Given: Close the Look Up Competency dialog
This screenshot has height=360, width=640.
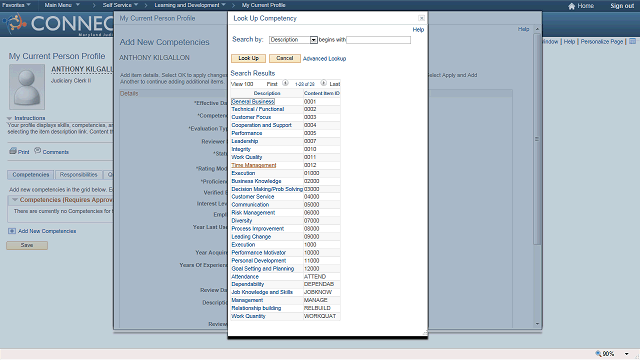Looking at the screenshot, I should click(421, 18).
